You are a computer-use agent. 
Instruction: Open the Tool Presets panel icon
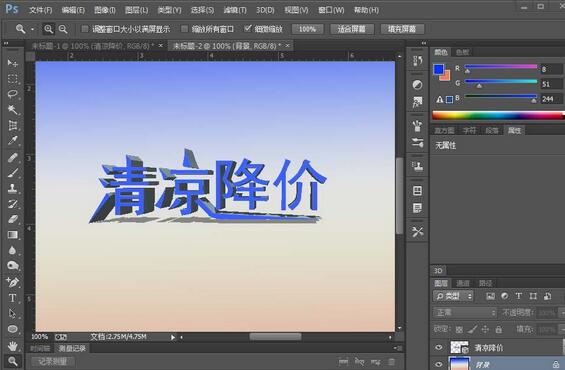[418, 232]
